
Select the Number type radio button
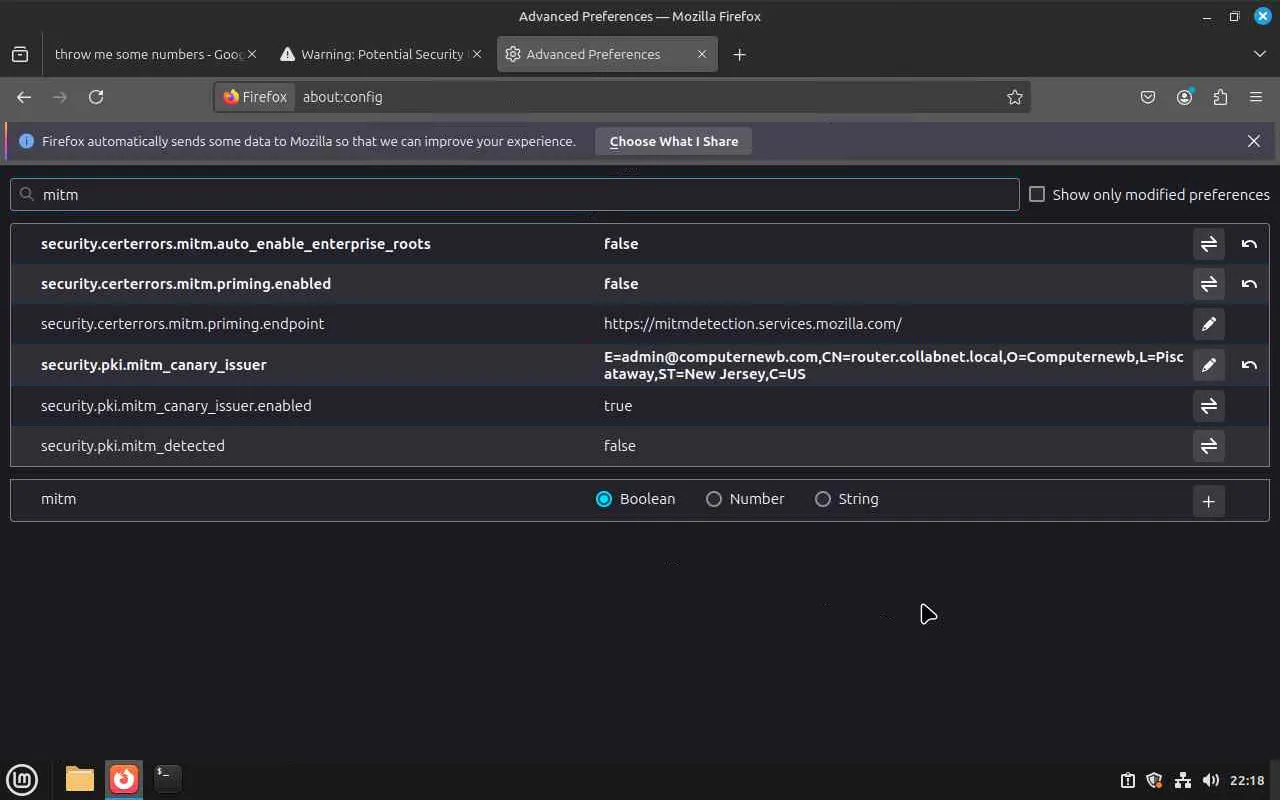tap(714, 499)
